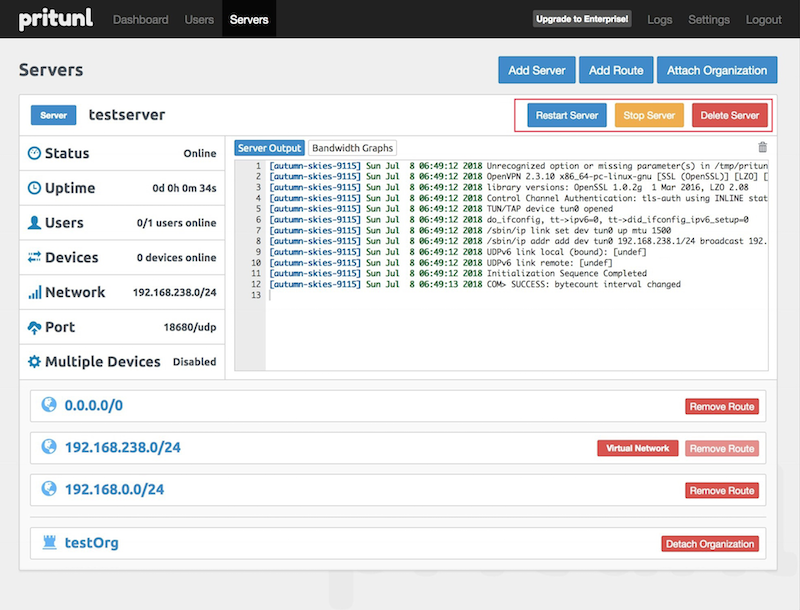The height and width of the screenshot is (610, 800).
Task: Click log line 1 about unrecognized option
Action: tap(516, 166)
